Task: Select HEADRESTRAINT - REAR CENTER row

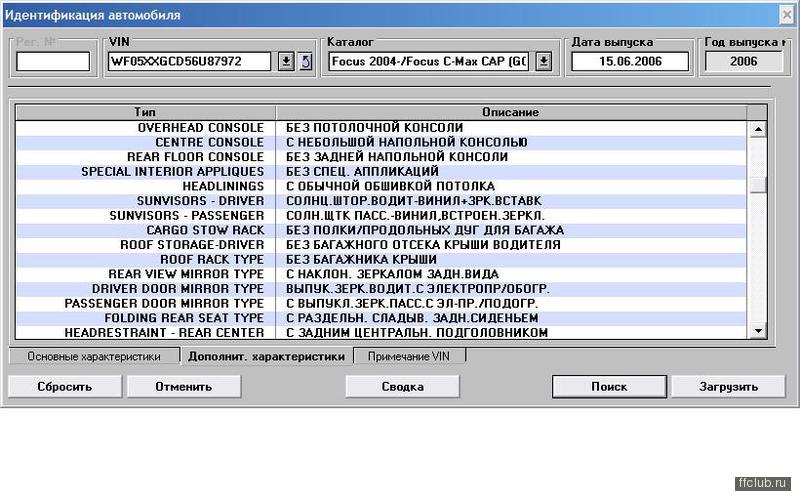Action: (381, 332)
